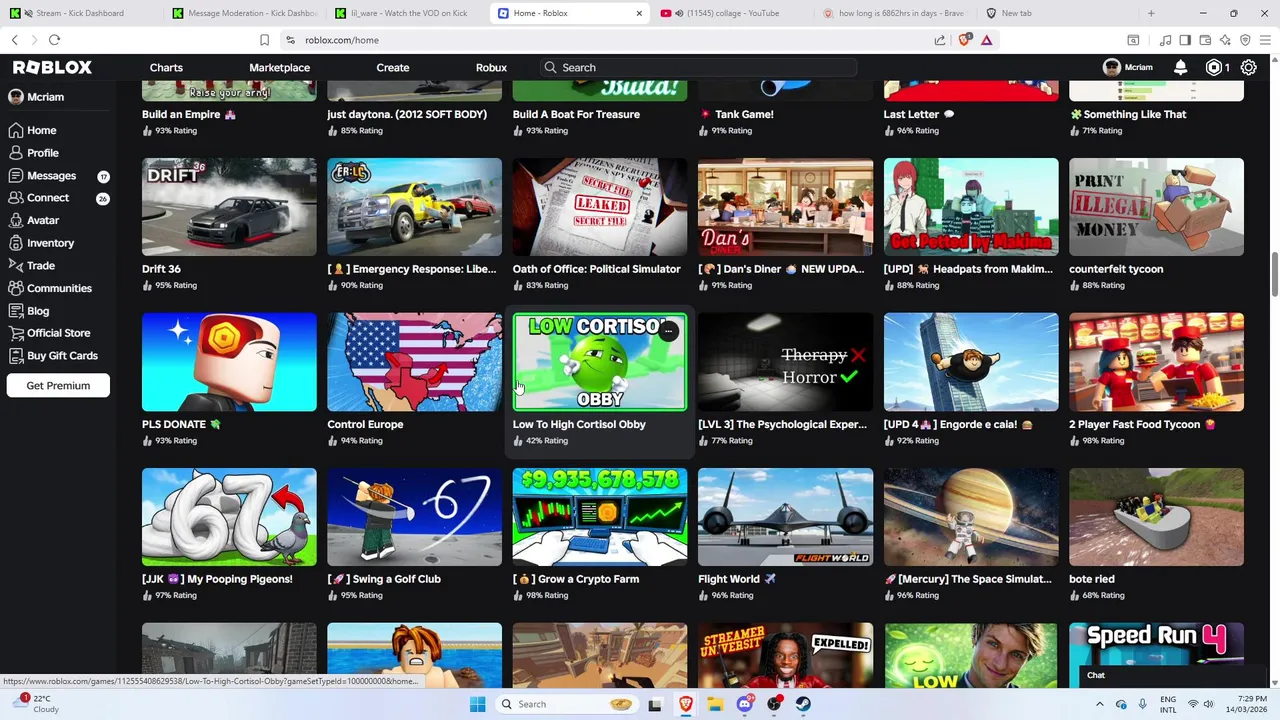Click the Brave Rewards triangle icon
1280x720 pixels.
[x=986, y=40]
